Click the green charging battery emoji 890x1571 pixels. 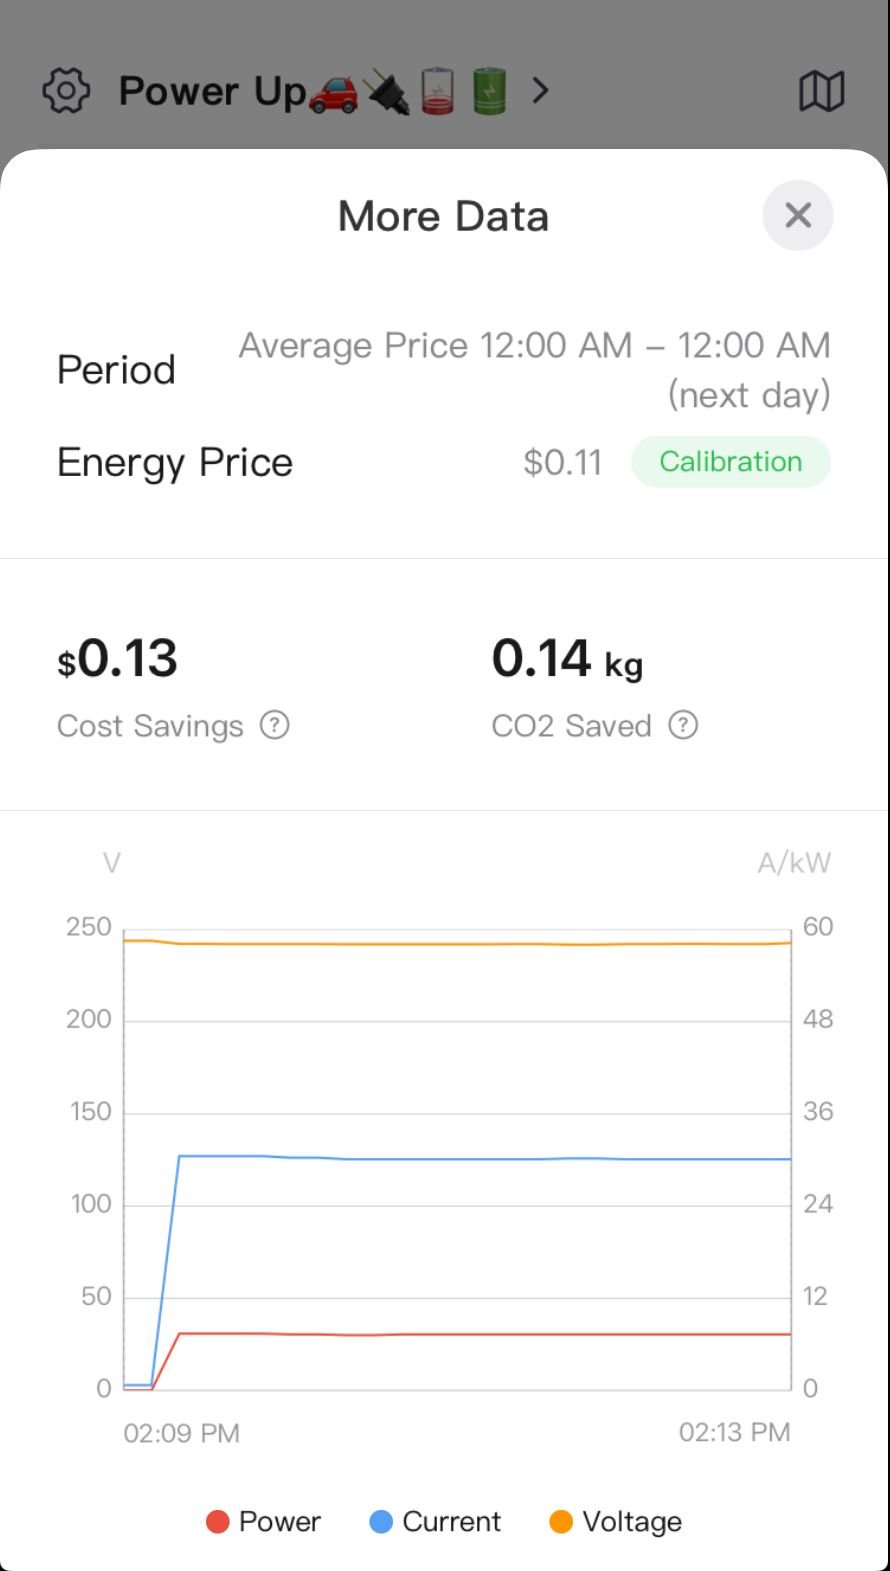click(489, 91)
